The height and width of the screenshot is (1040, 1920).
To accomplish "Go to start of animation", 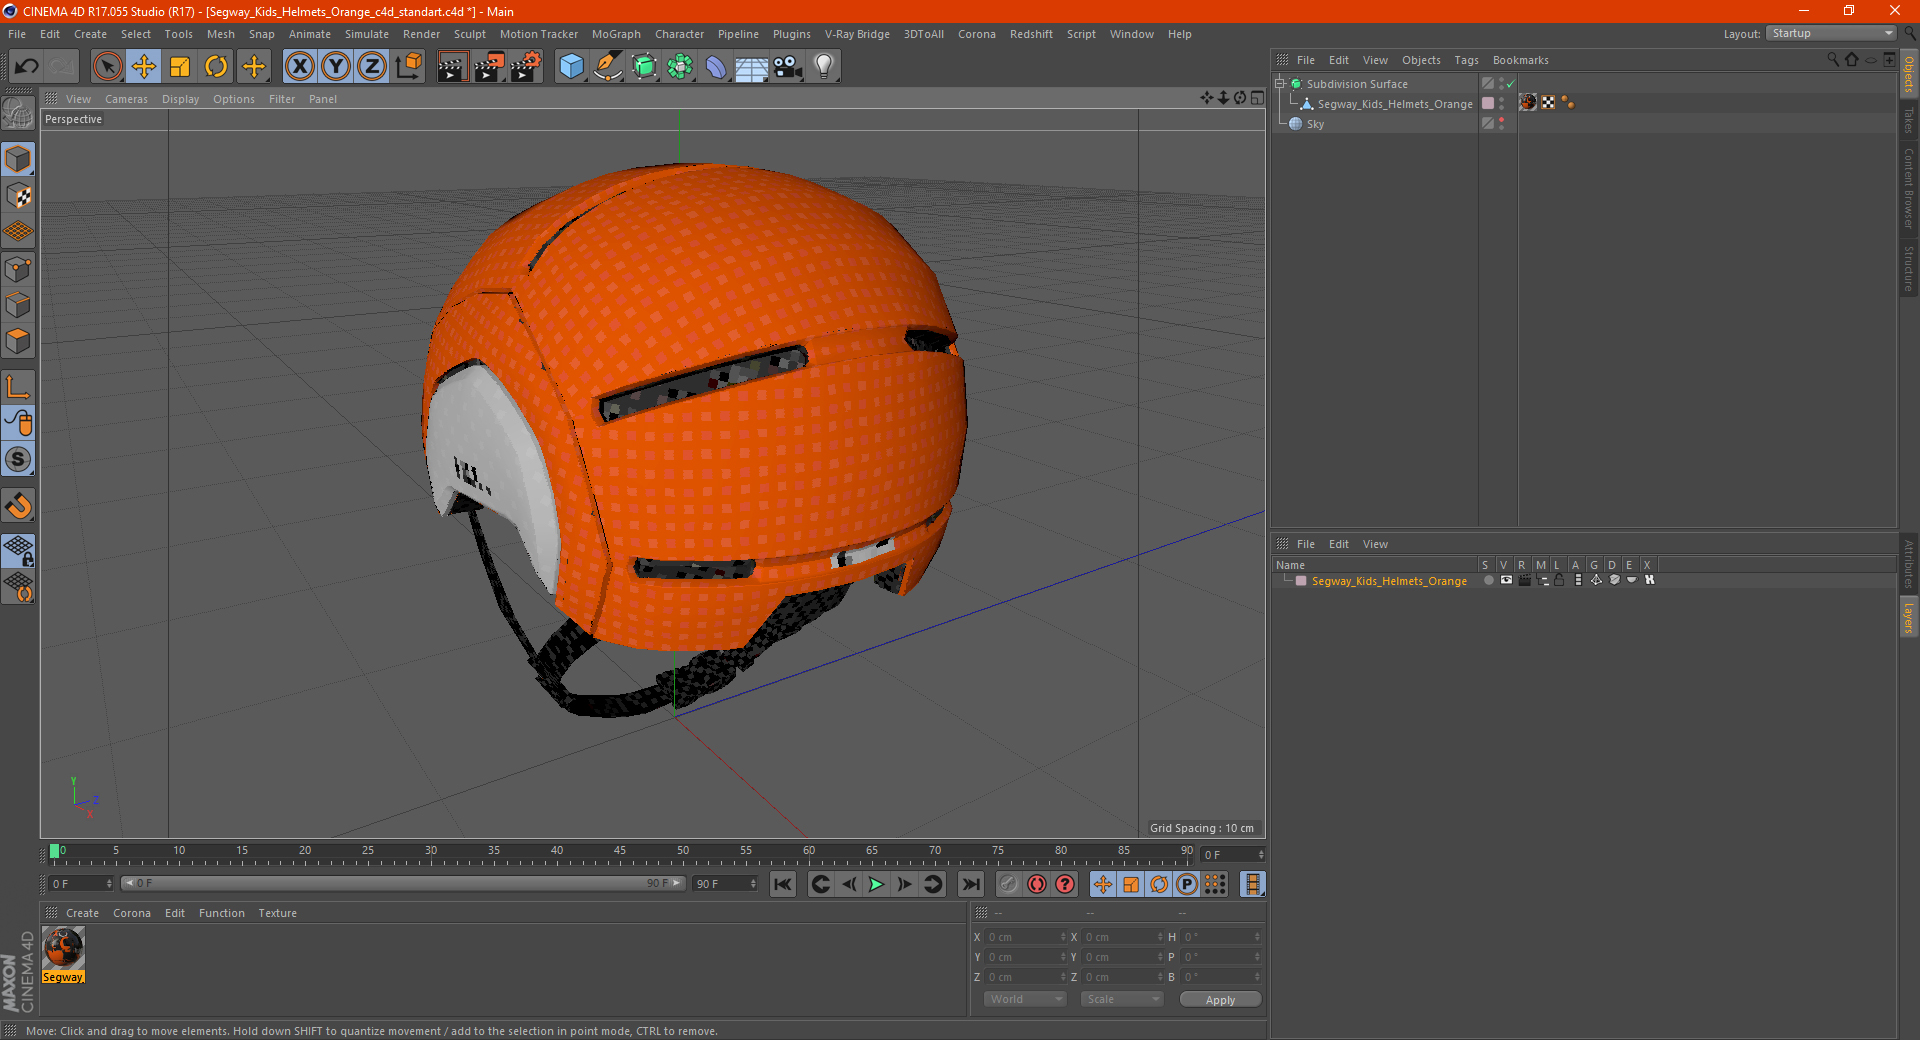I will pos(783,884).
